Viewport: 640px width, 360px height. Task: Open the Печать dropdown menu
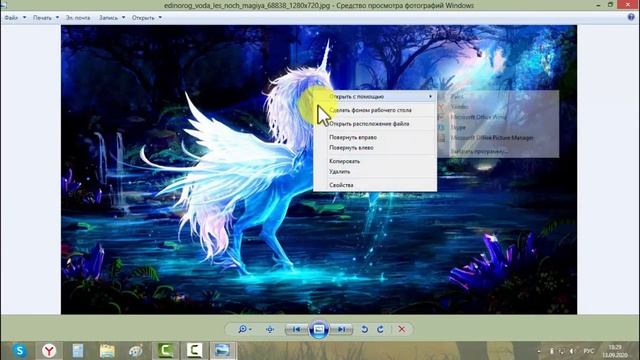pos(46,18)
